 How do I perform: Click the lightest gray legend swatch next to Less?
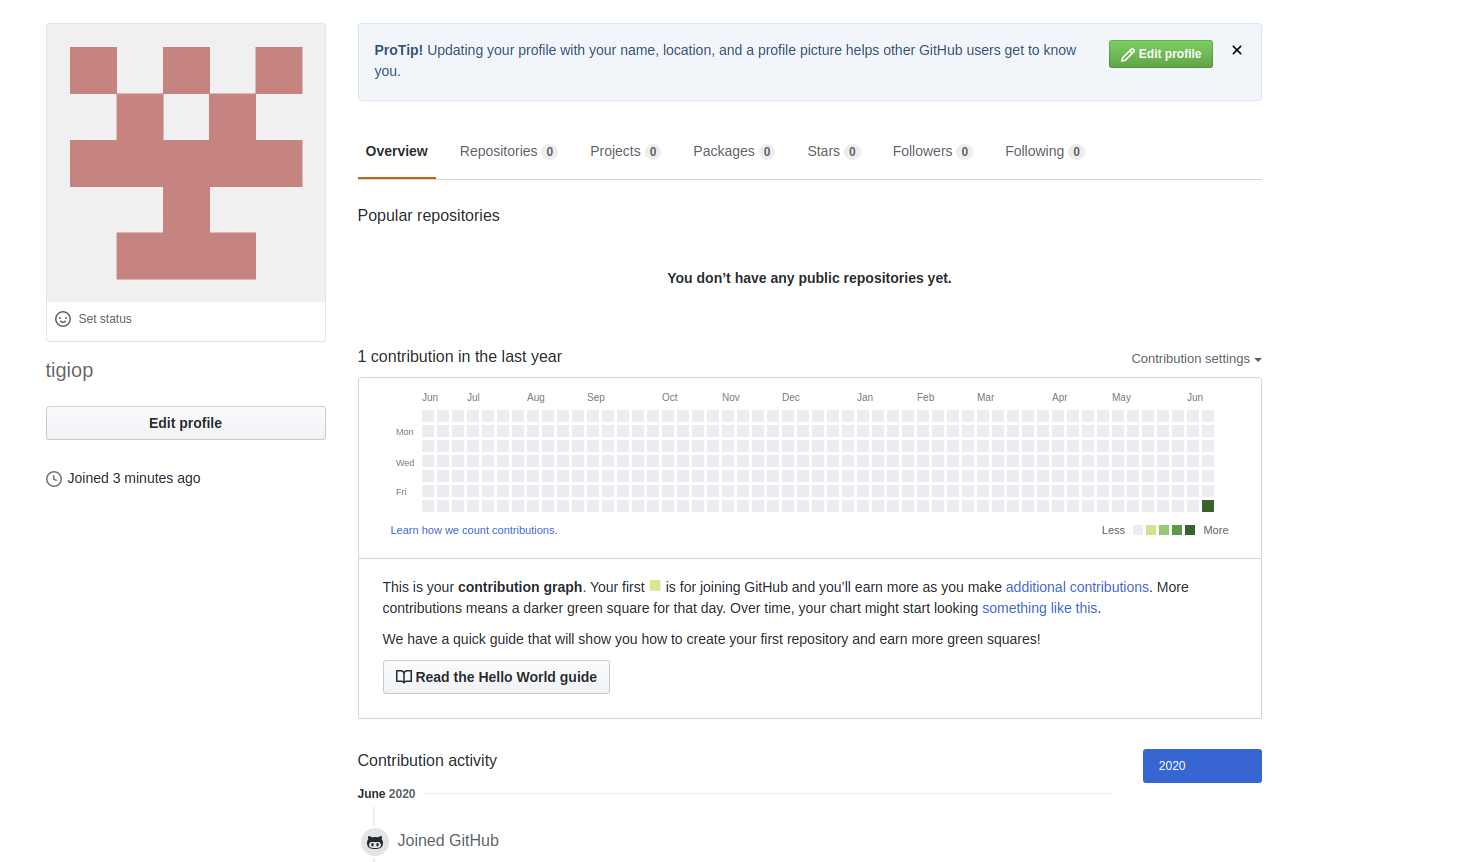click(1138, 530)
